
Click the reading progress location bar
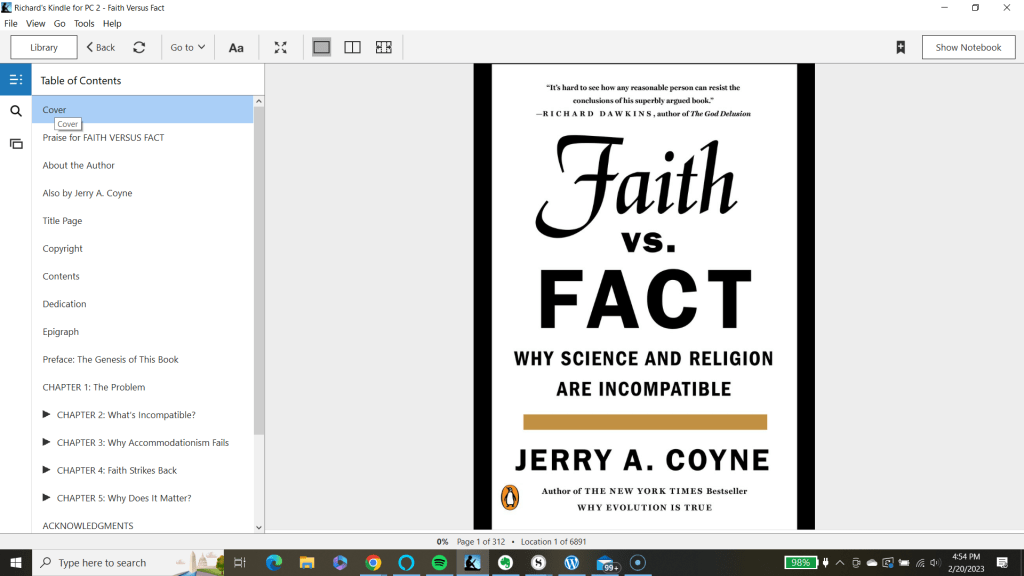(511, 542)
